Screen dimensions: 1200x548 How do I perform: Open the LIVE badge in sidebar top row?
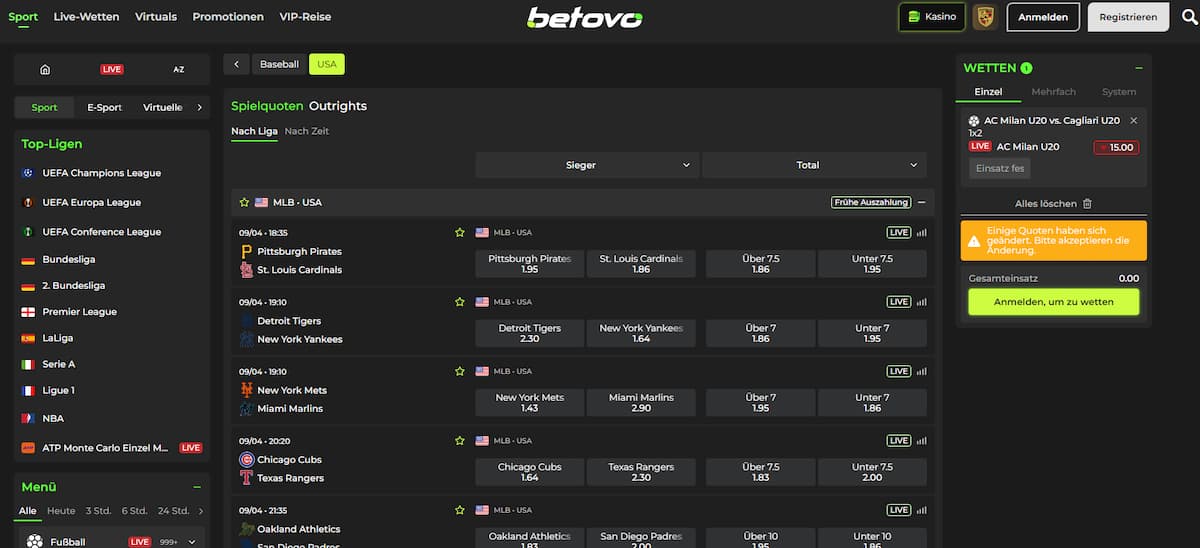112,69
